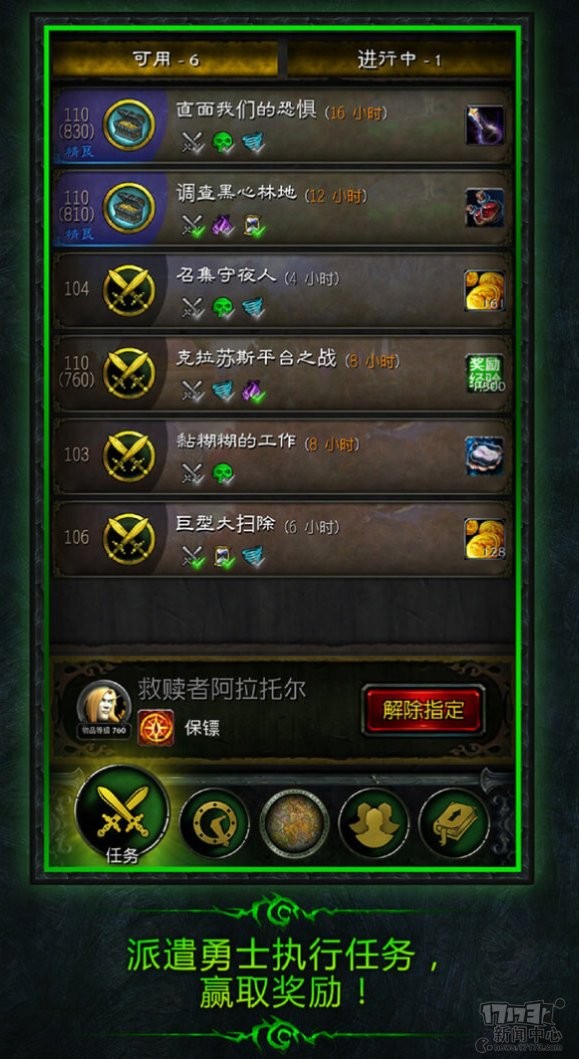Open the round map icon in bottom bar
Image resolution: width=579 pixels, height=1059 pixels.
click(295, 823)
